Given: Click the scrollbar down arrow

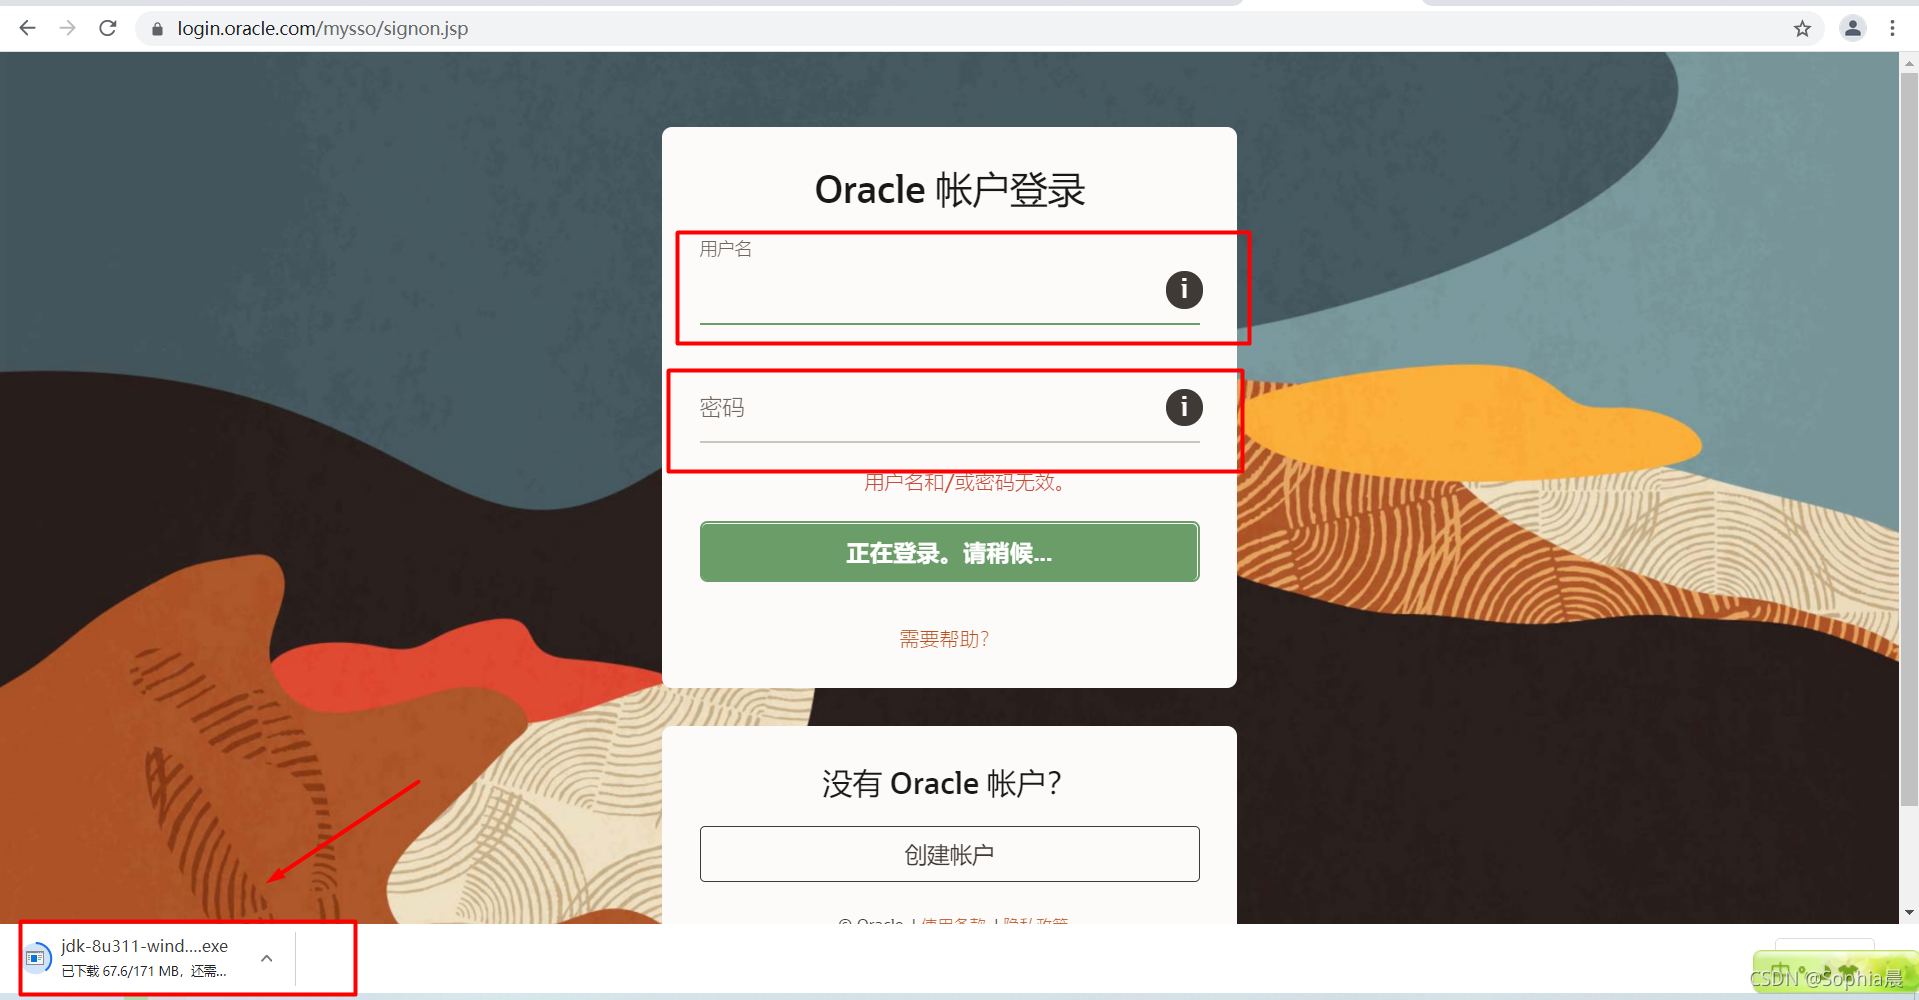Looking at the screenshot, I should [1909, 913].
